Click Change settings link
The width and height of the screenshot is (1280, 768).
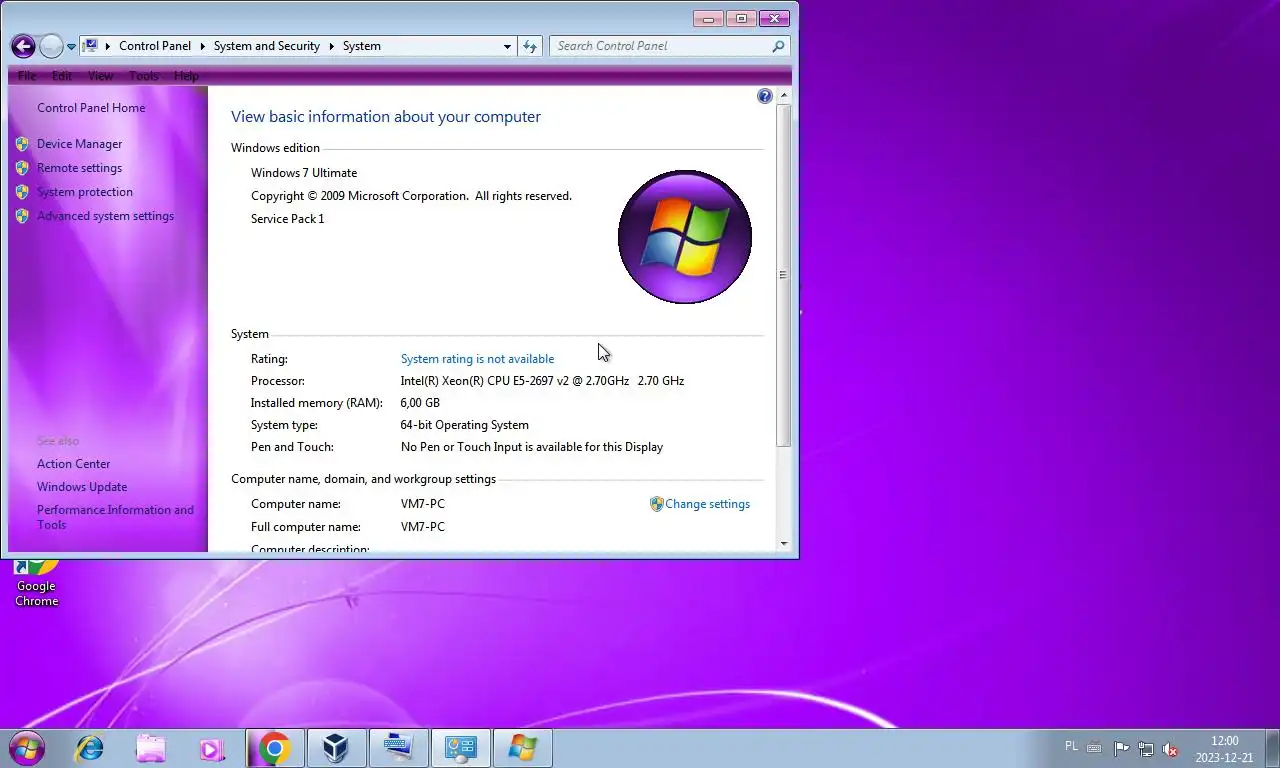click(707, 504)
